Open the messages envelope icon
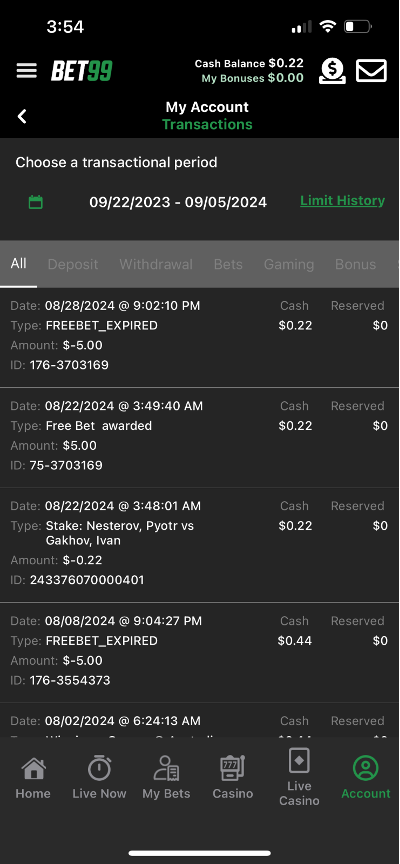 click(371, 71)
